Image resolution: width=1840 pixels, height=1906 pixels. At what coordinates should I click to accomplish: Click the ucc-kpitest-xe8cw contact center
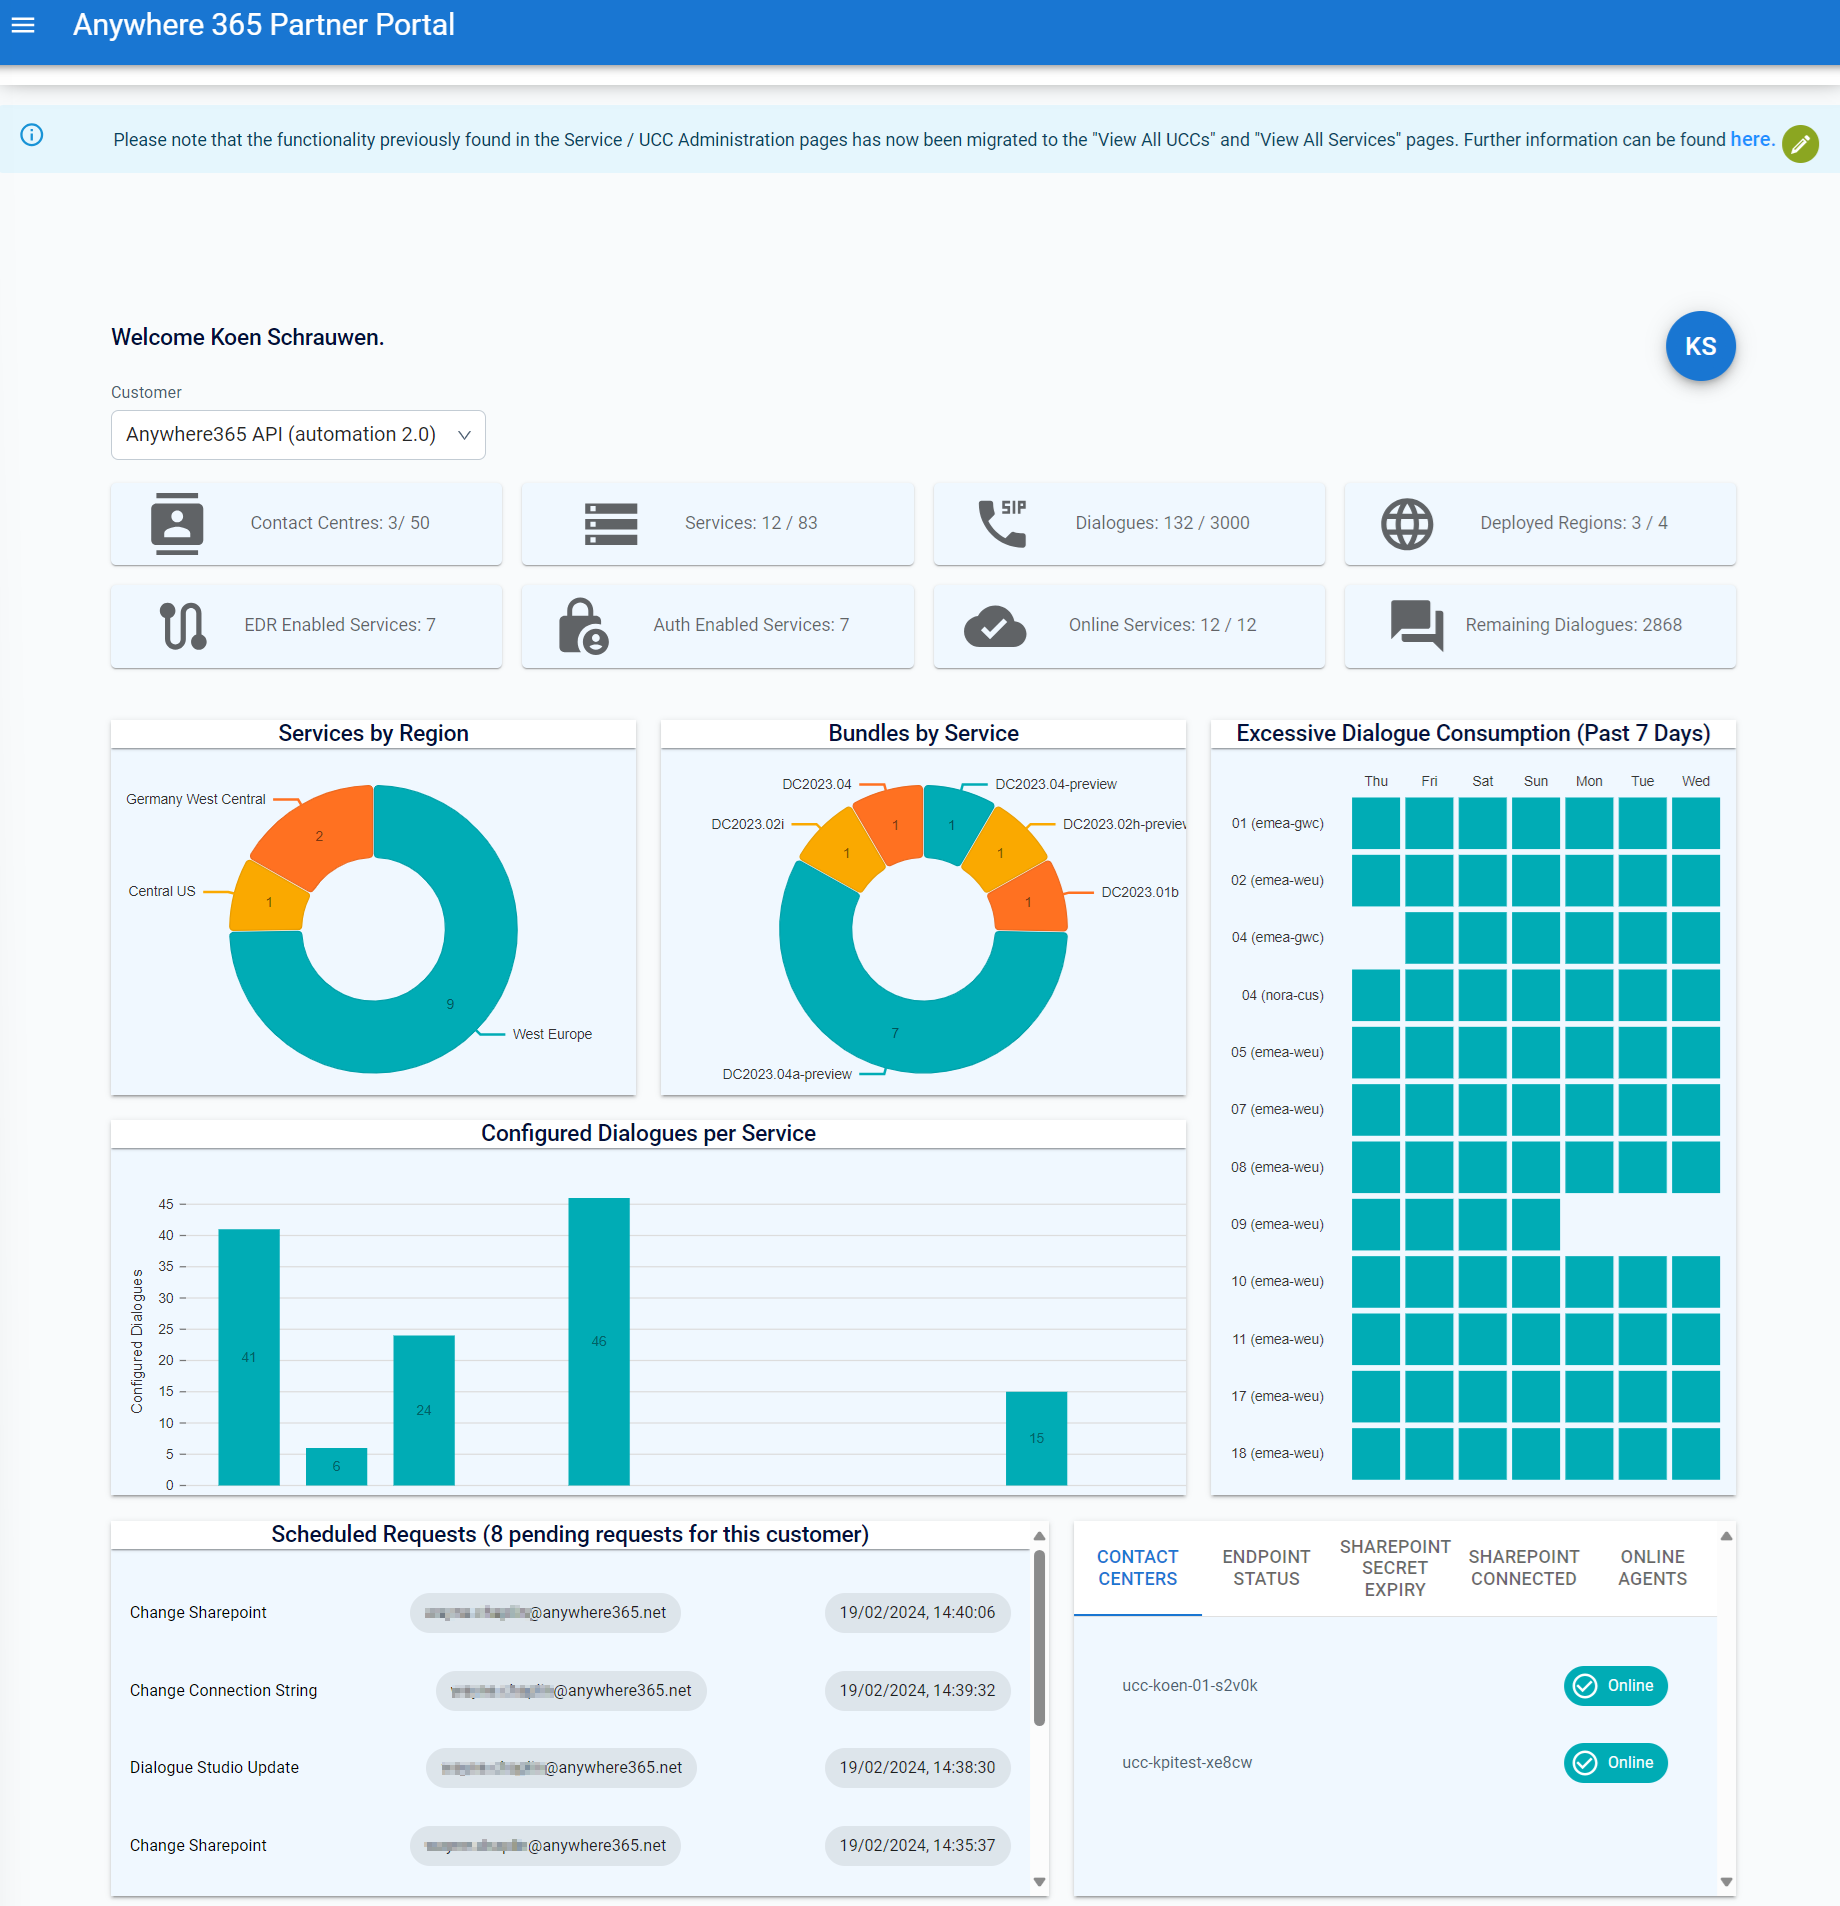pos(1187,1763)
